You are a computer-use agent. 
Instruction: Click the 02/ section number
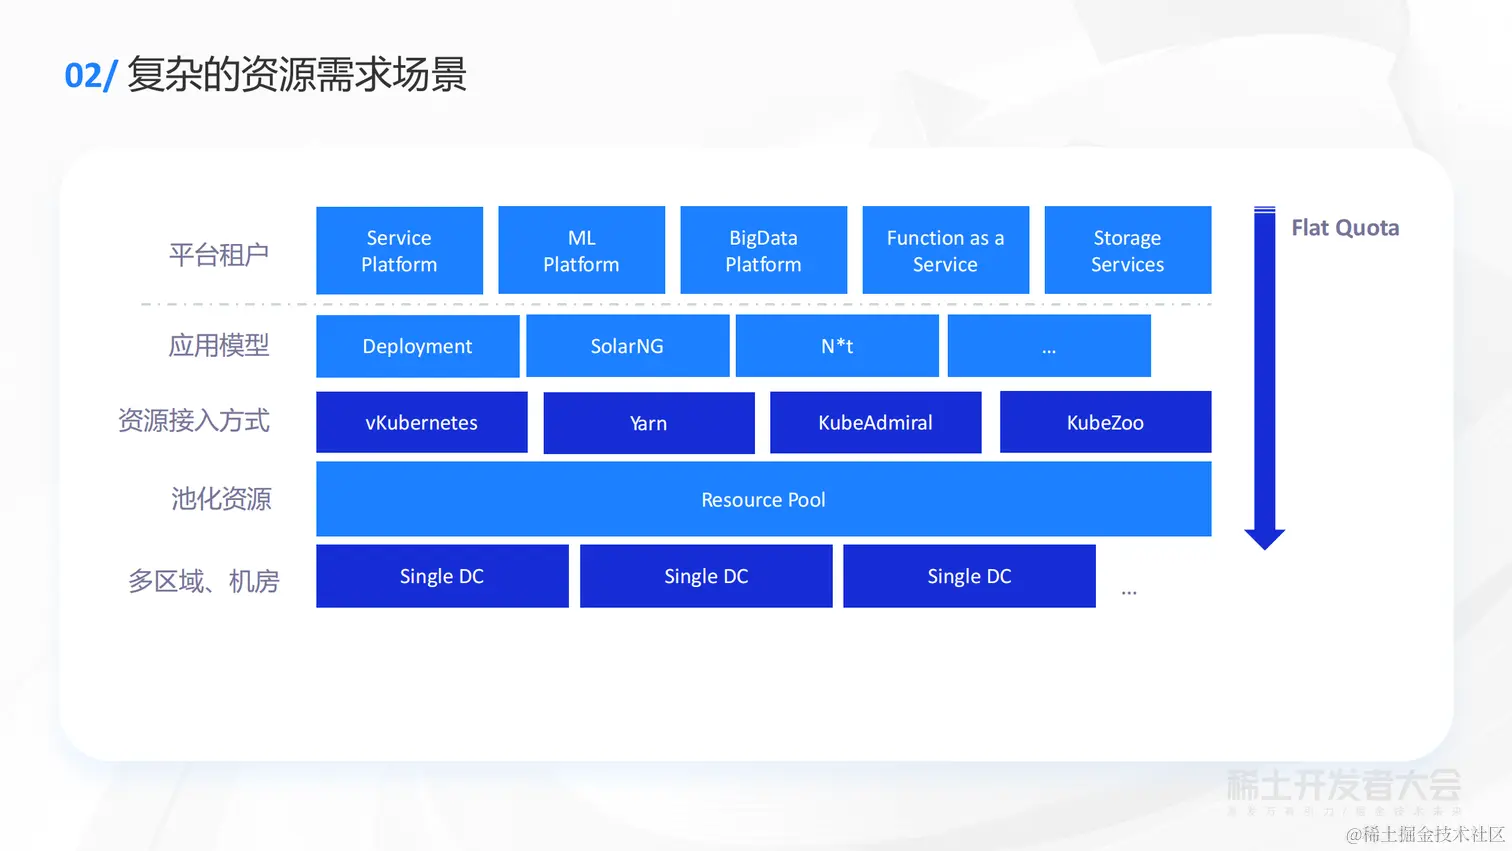click(x=91, y=76)
